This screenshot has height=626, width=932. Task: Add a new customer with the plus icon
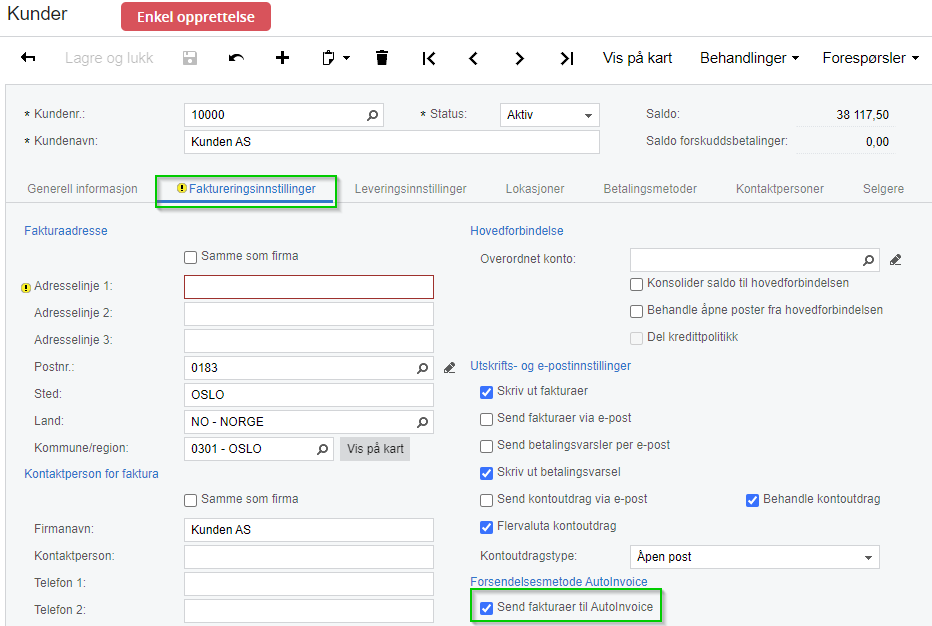pyautogui.click(x=282, y=58)
